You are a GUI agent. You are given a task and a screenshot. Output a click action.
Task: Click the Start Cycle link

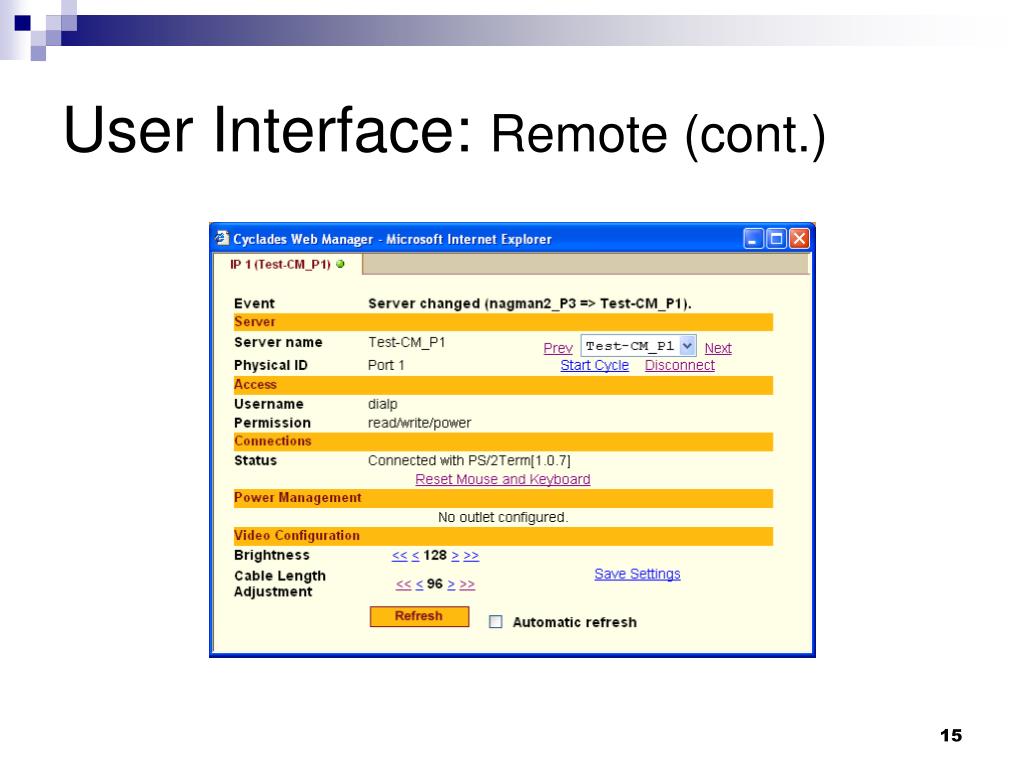pos(594,365)
